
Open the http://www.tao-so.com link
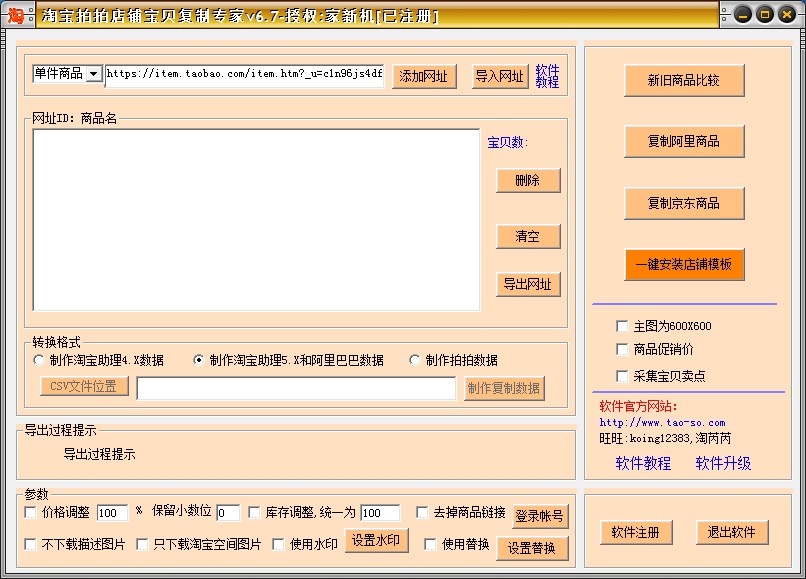tap(661, 421)
